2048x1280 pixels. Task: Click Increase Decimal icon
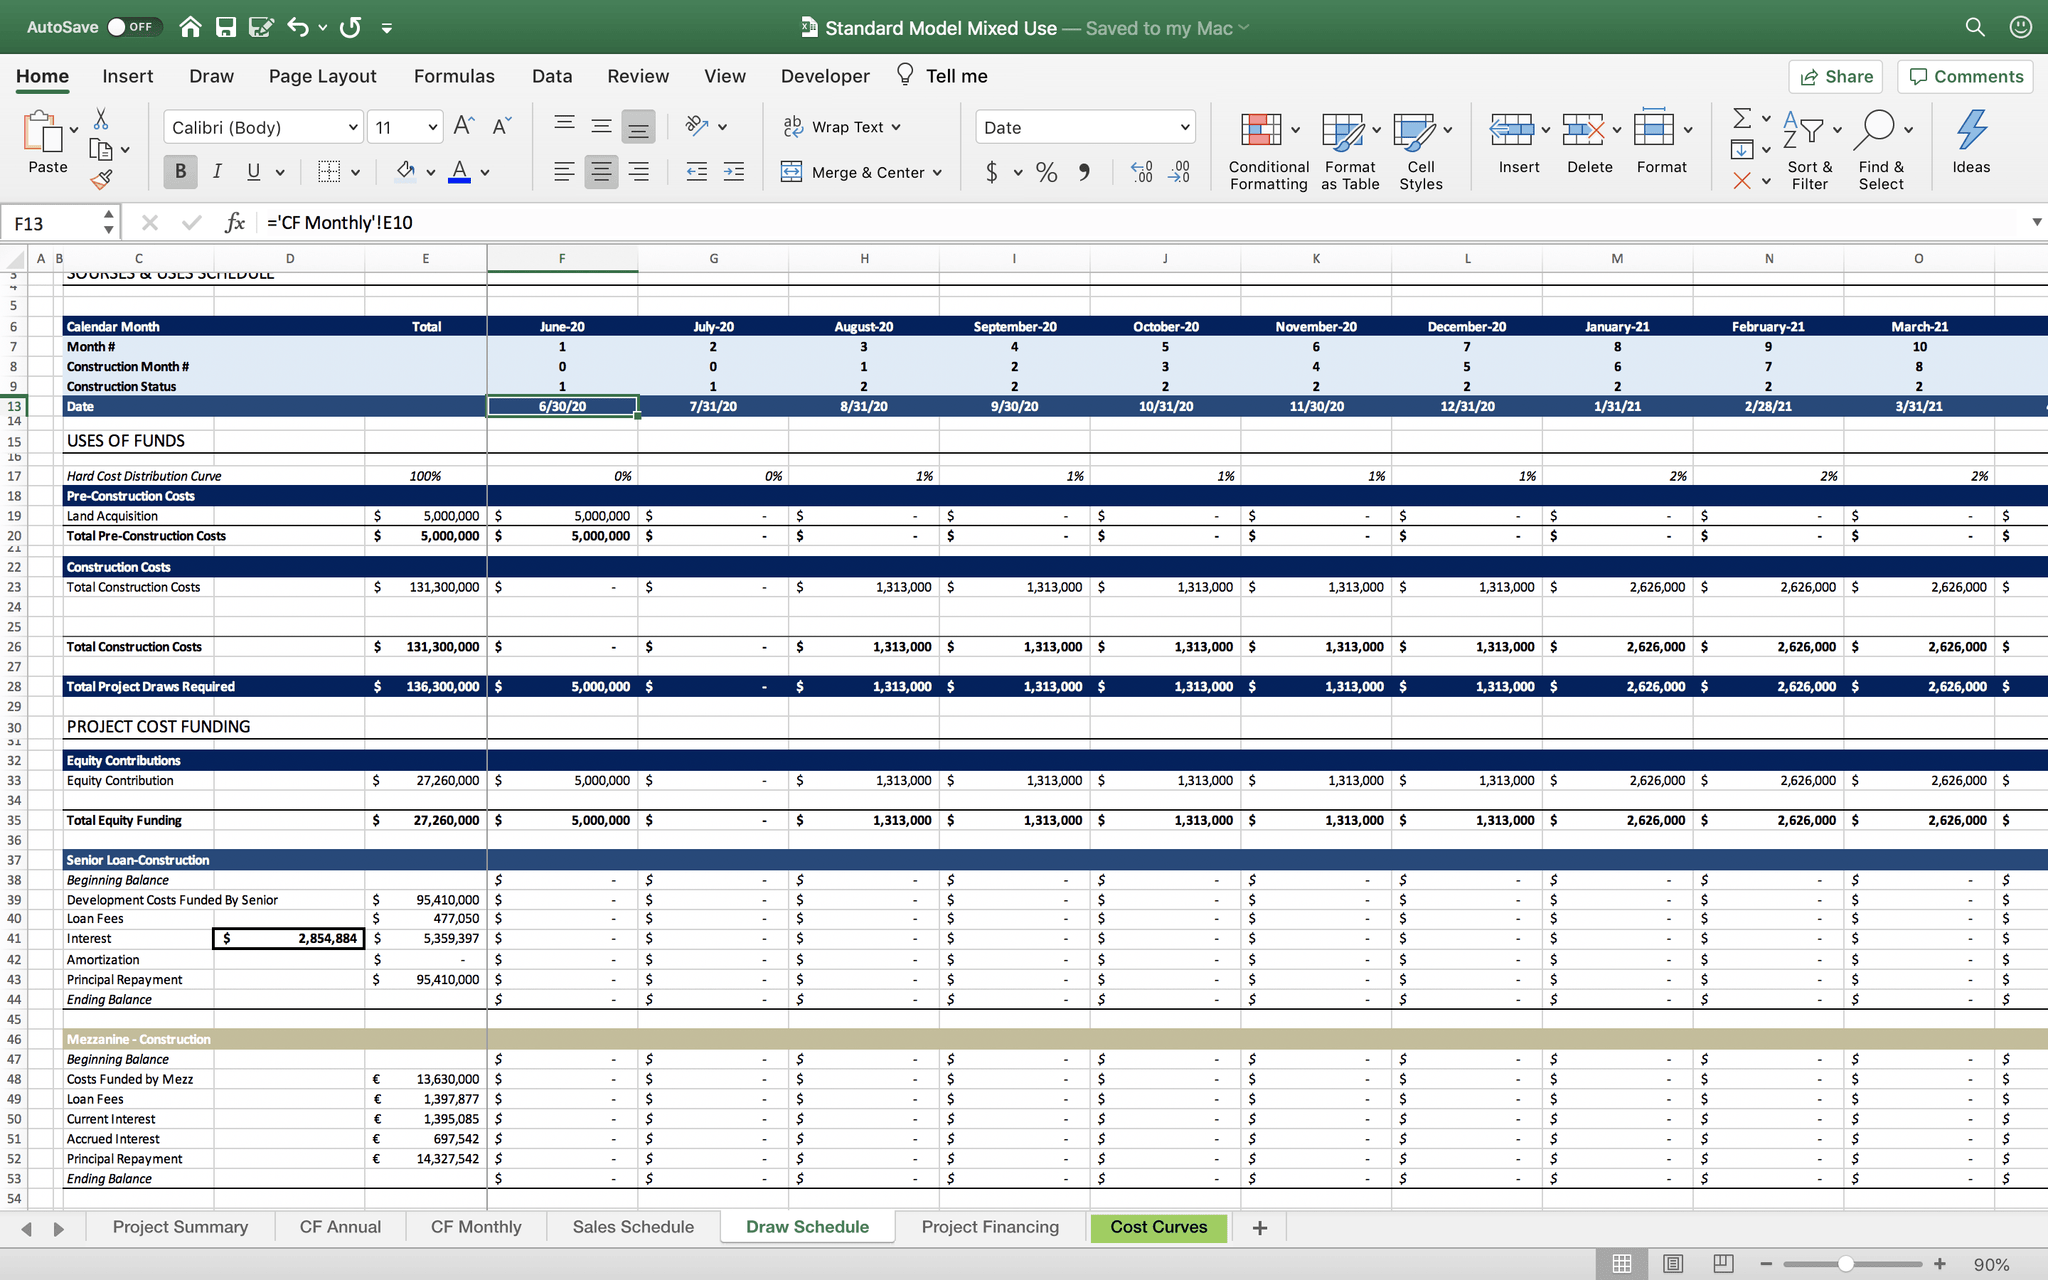(x=1142, y=172)
